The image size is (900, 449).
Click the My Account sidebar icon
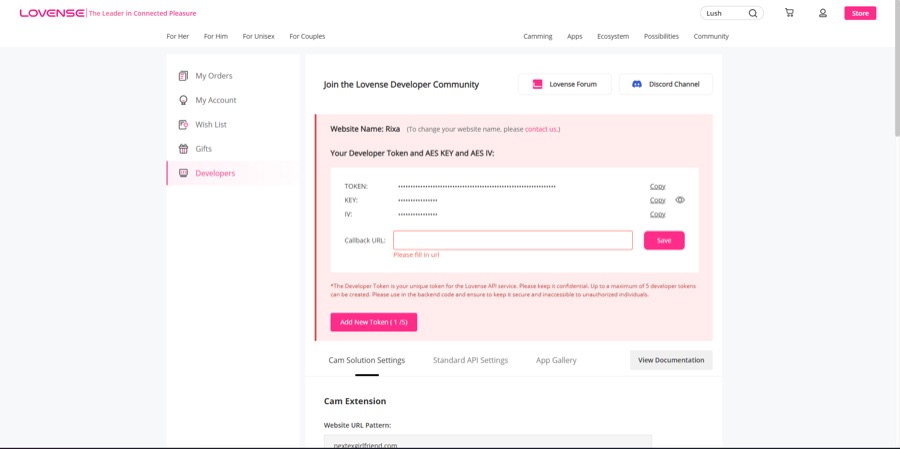183,100
